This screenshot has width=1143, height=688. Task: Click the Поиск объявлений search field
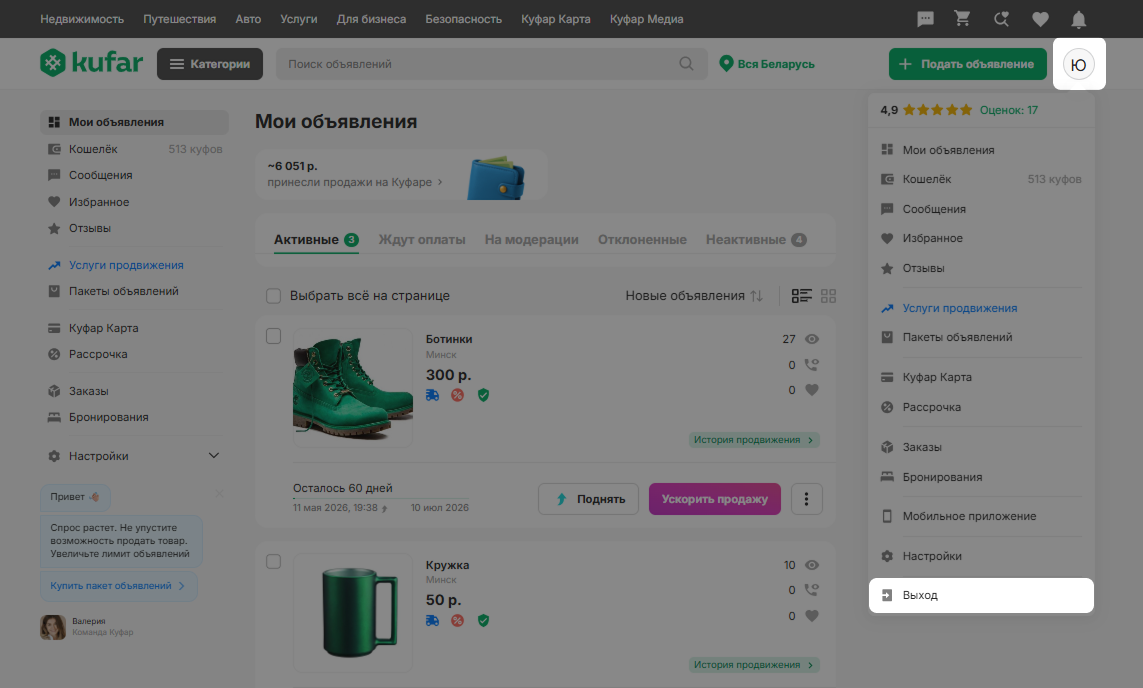click(x=491, y=64)
